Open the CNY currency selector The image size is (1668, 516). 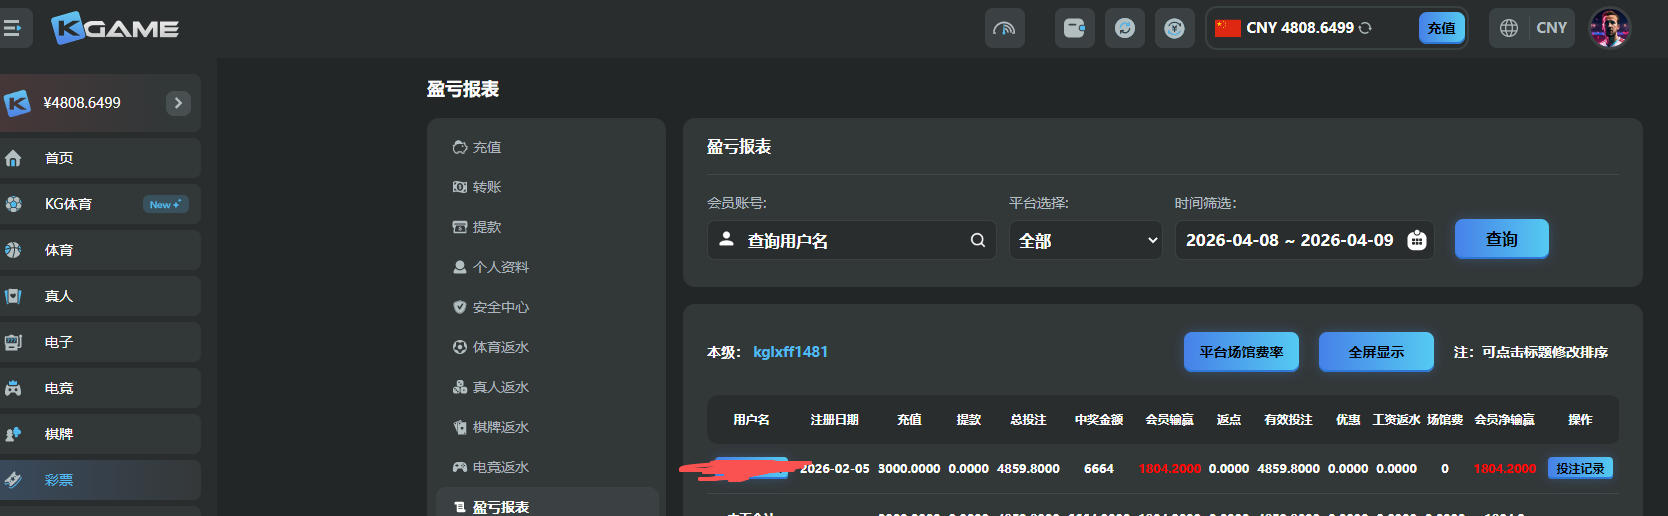1551,28
